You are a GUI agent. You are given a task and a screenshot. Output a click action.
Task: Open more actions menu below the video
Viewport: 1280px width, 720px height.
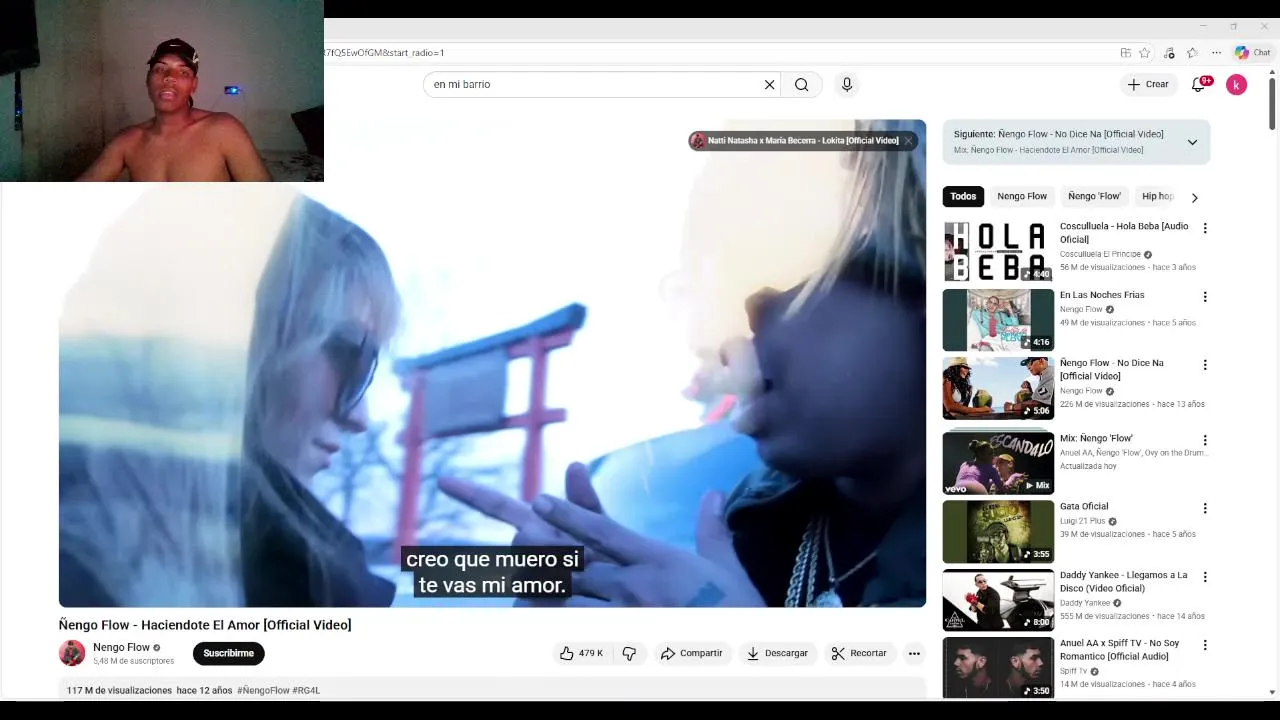[914, 653]
